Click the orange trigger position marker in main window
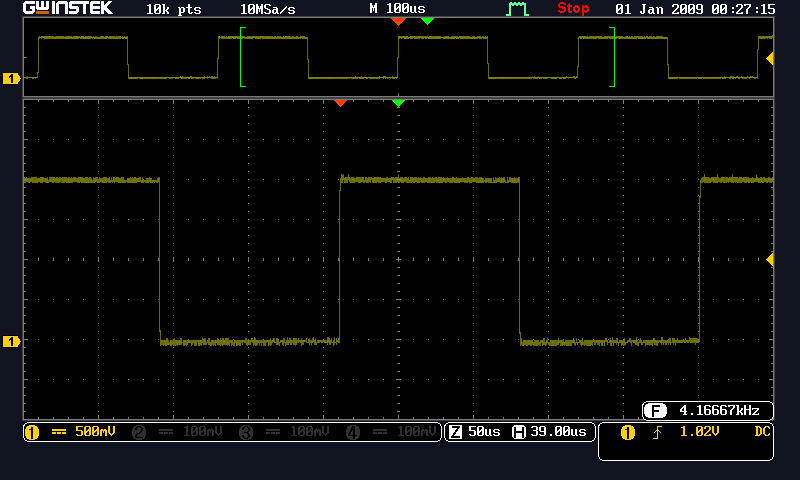The height and width of the screenshot is (480, 800). click(x=340, y=103)
